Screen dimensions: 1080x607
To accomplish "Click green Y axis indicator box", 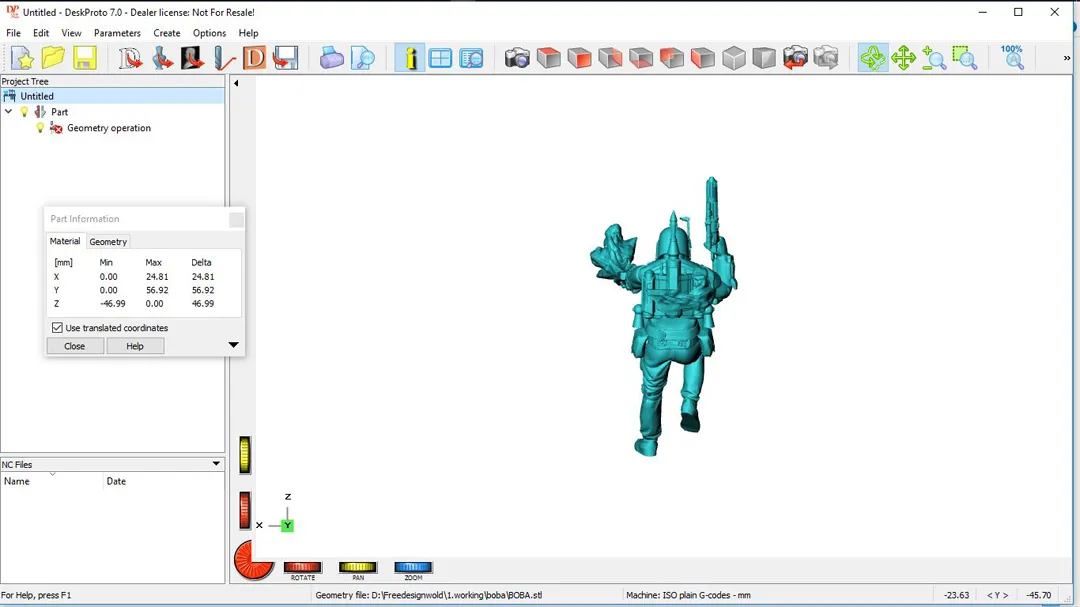I will tap(287, 526).
